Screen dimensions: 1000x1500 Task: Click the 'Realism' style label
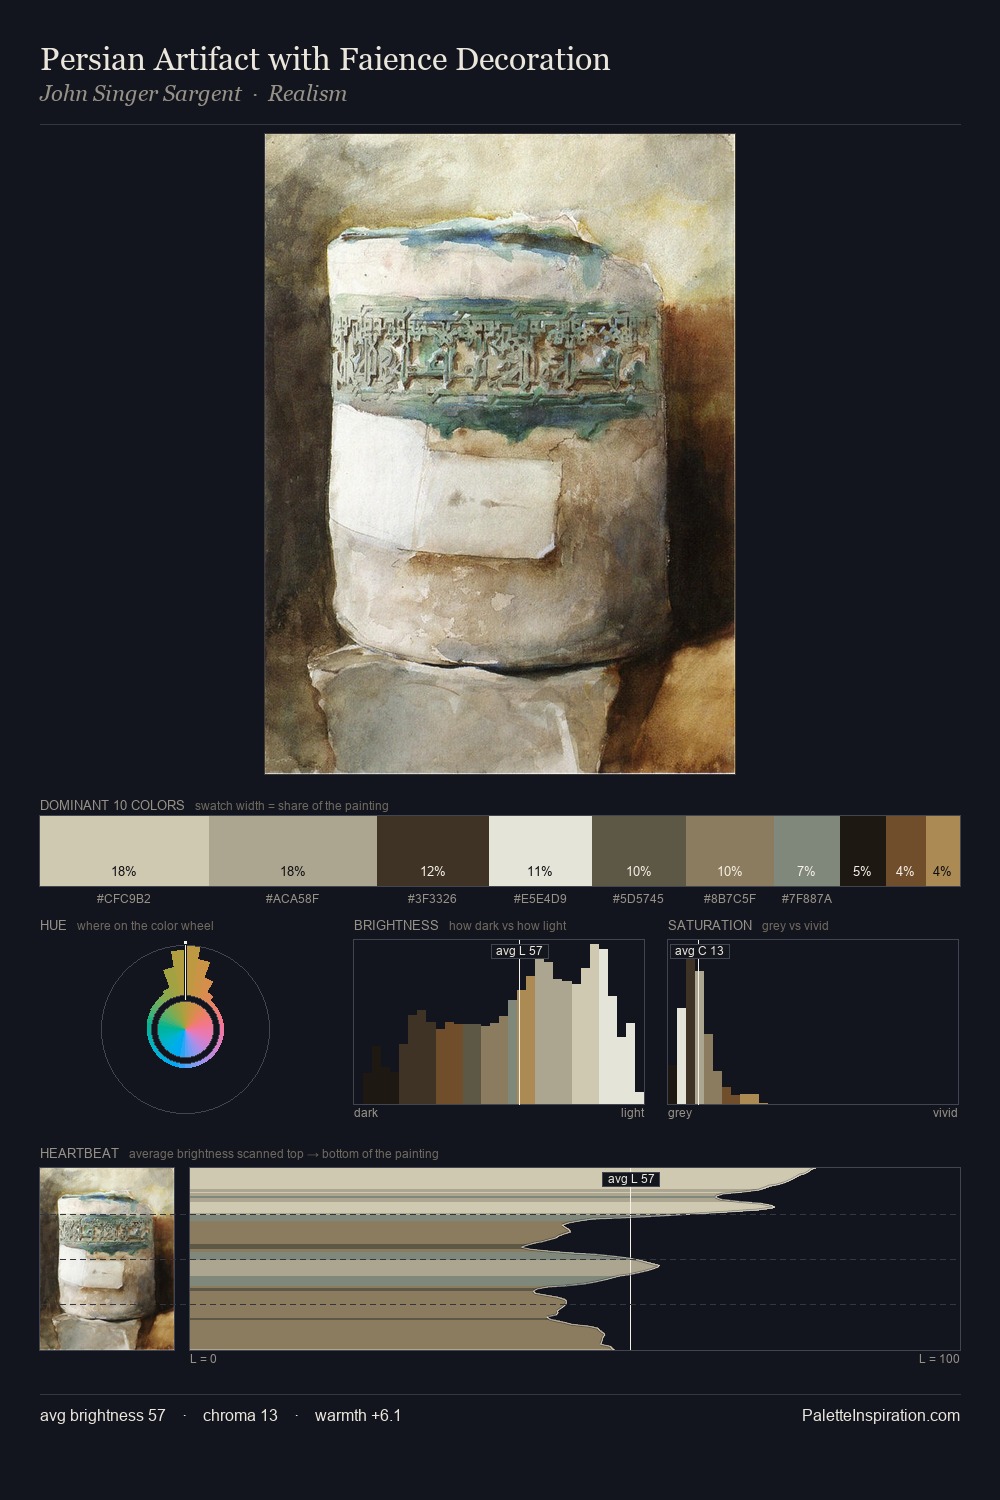click(307, 94)
